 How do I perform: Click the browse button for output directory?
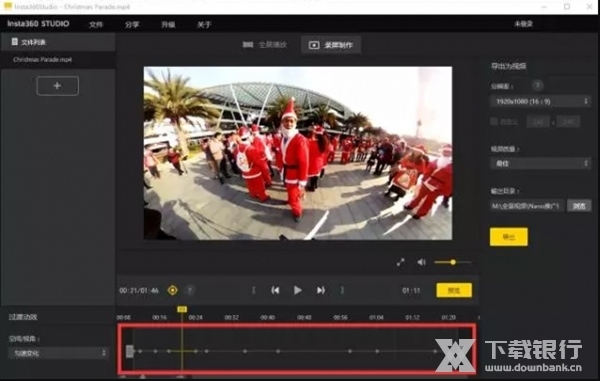coord(579,206)
